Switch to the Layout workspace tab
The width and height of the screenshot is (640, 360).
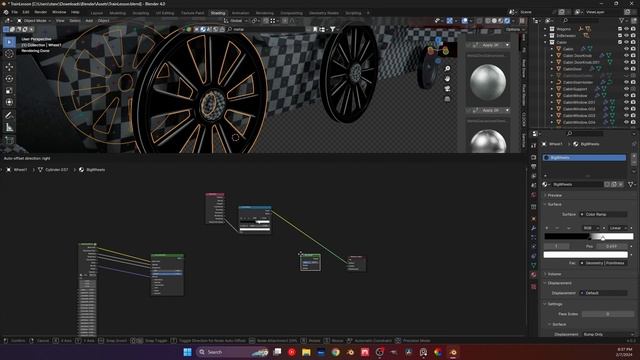(x=97, y=13)
